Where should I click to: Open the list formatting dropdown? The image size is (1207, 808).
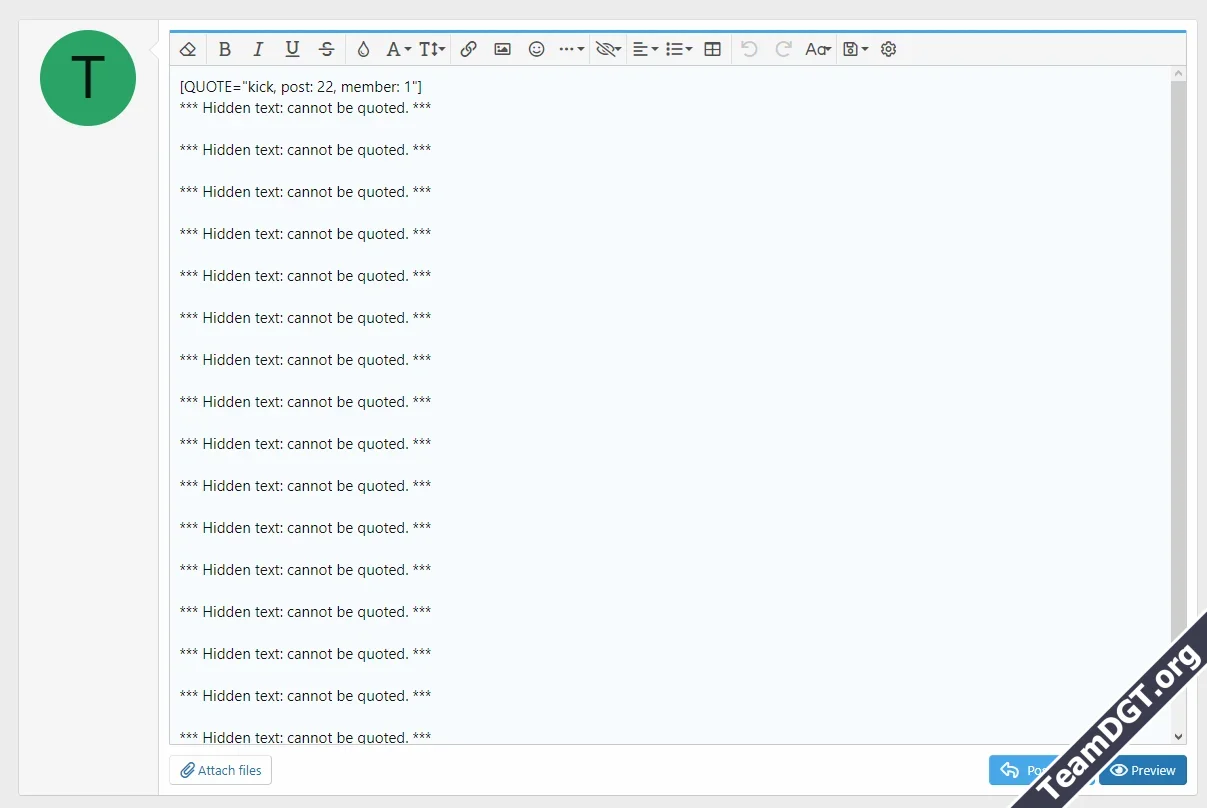pos(678,48)
